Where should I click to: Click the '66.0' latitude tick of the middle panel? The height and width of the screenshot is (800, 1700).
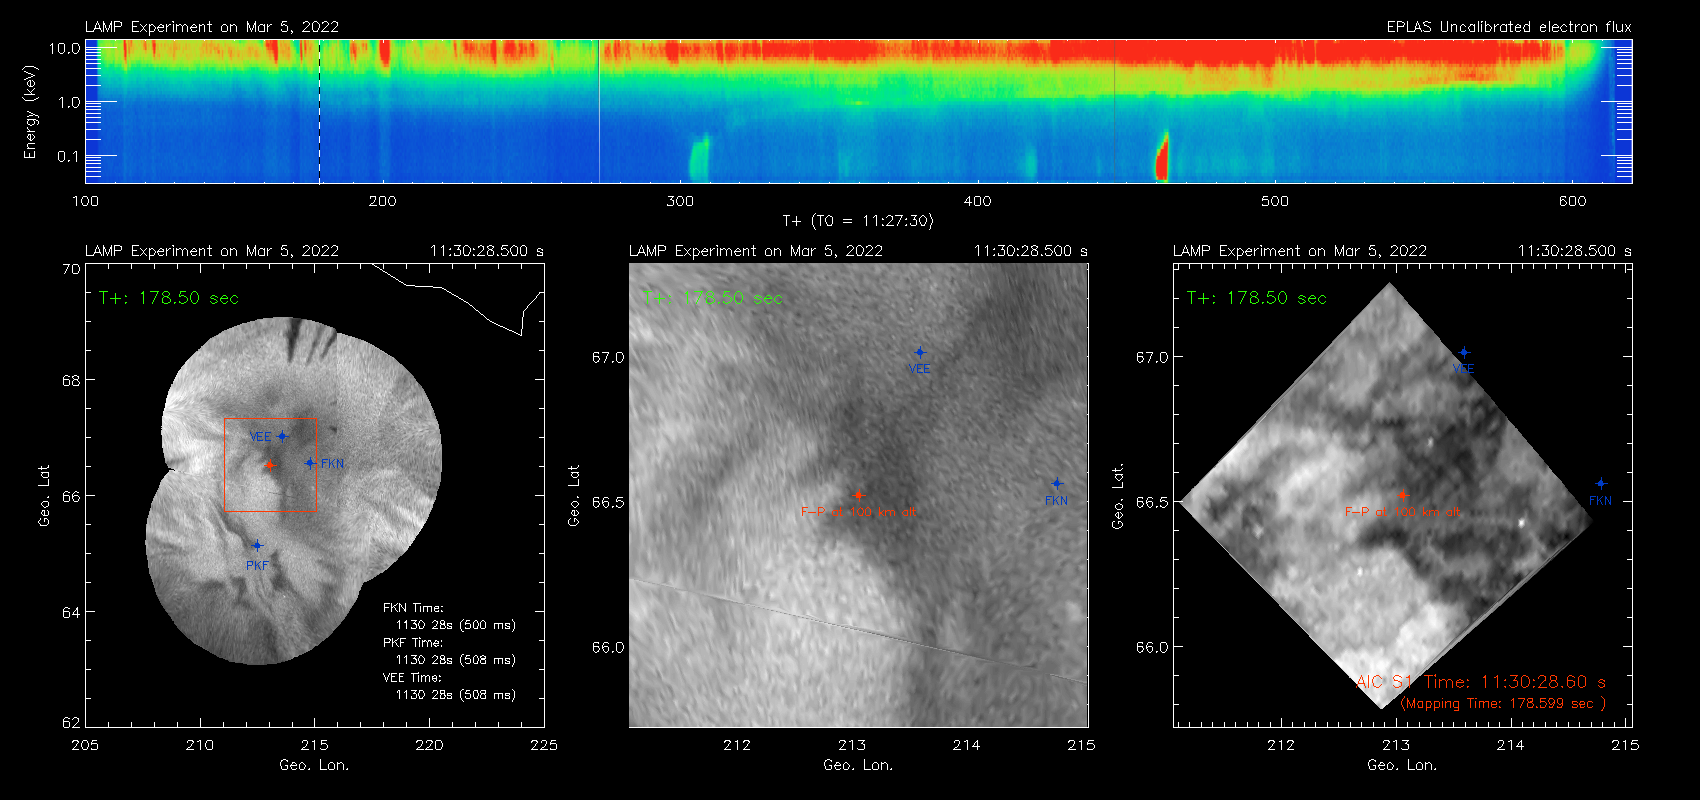[x=608, y=647]
